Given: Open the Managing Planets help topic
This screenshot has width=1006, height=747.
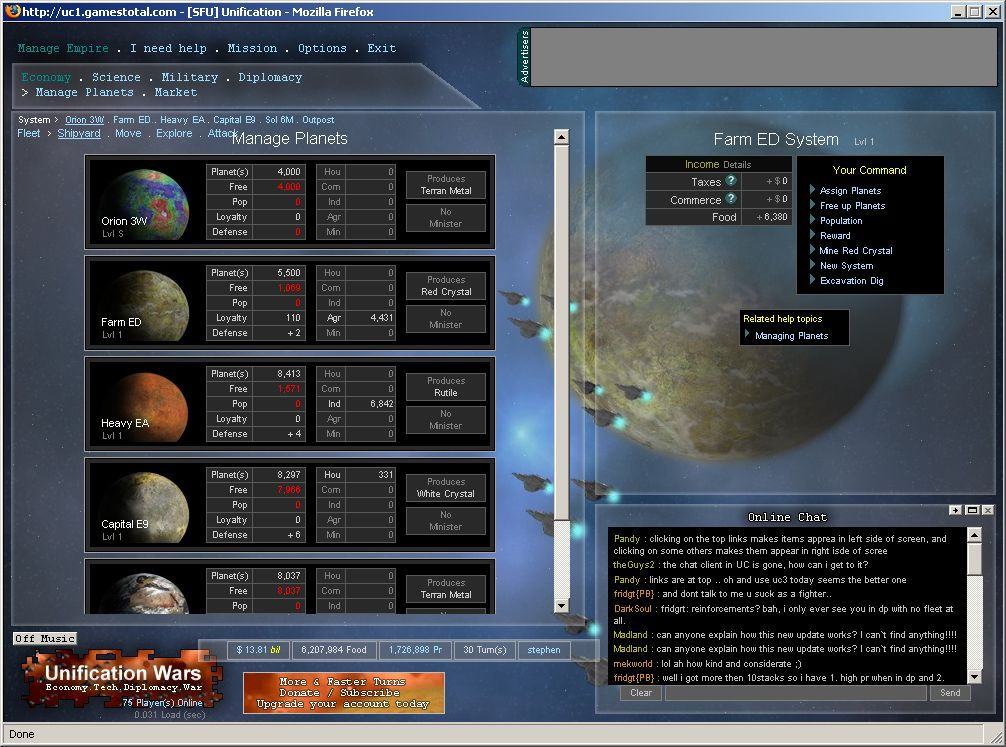Looking at the screenshot, I should pos(791,336).
